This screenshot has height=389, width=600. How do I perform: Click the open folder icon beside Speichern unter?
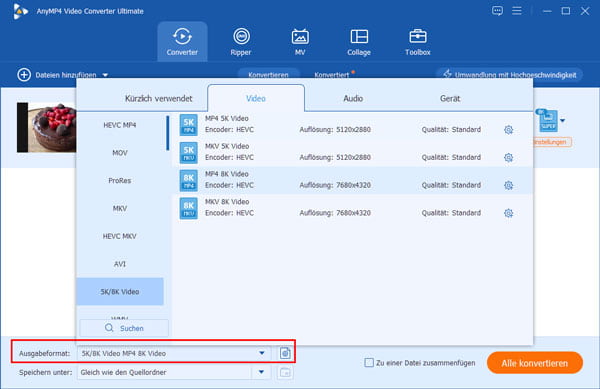coord(285,372)
